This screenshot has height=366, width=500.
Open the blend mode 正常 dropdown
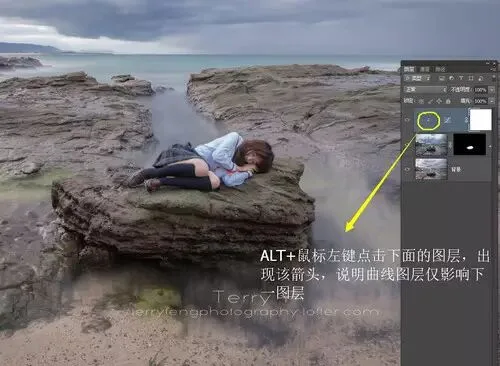coord(425,90)
